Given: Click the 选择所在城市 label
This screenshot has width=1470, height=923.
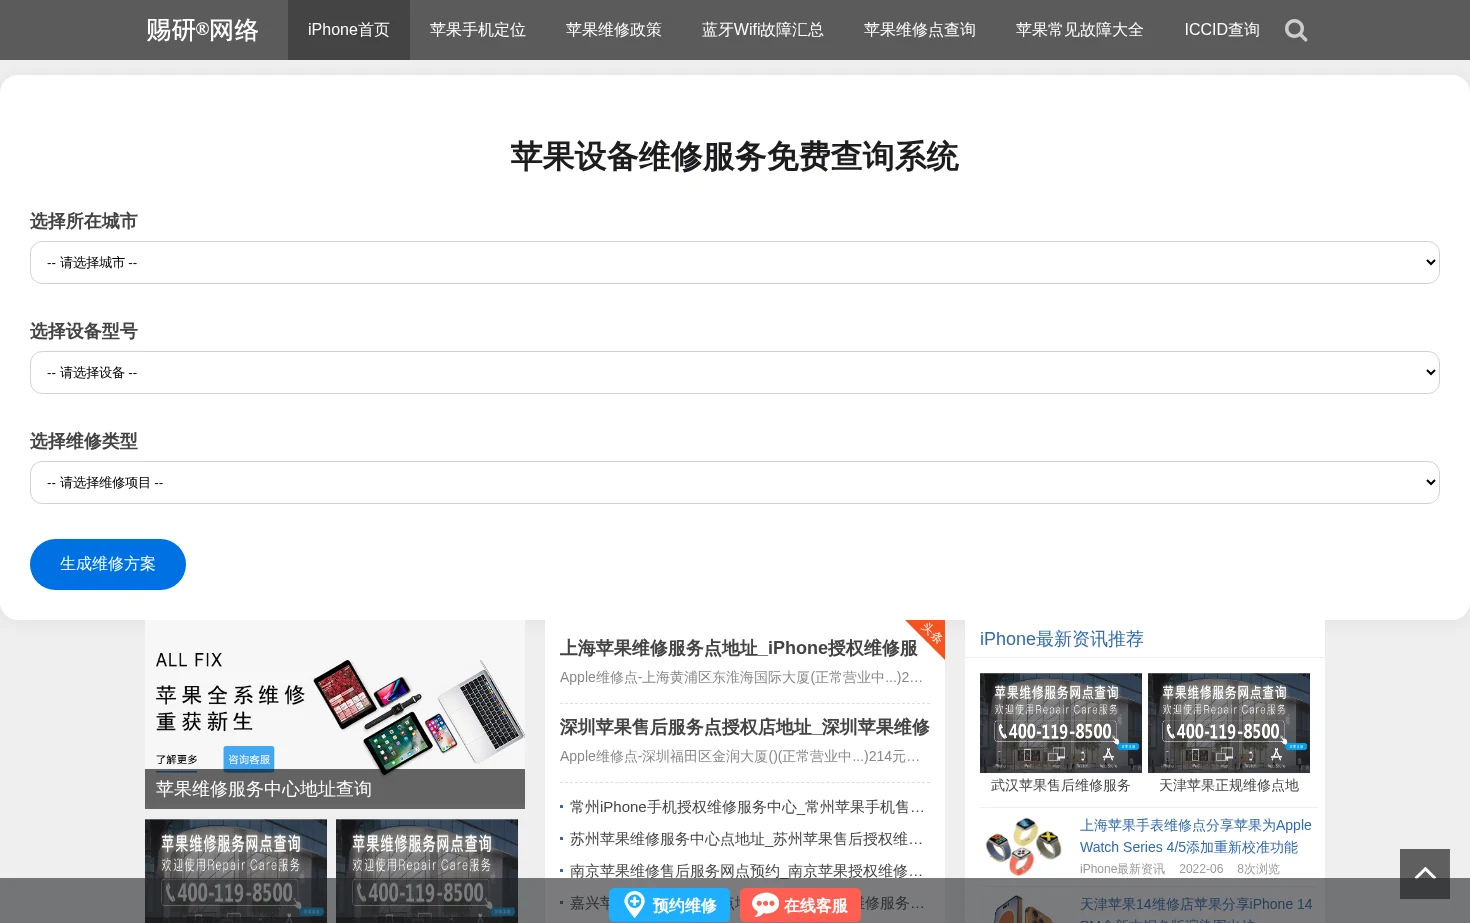Looking at the screenshot, I should (x=84, y=221).
